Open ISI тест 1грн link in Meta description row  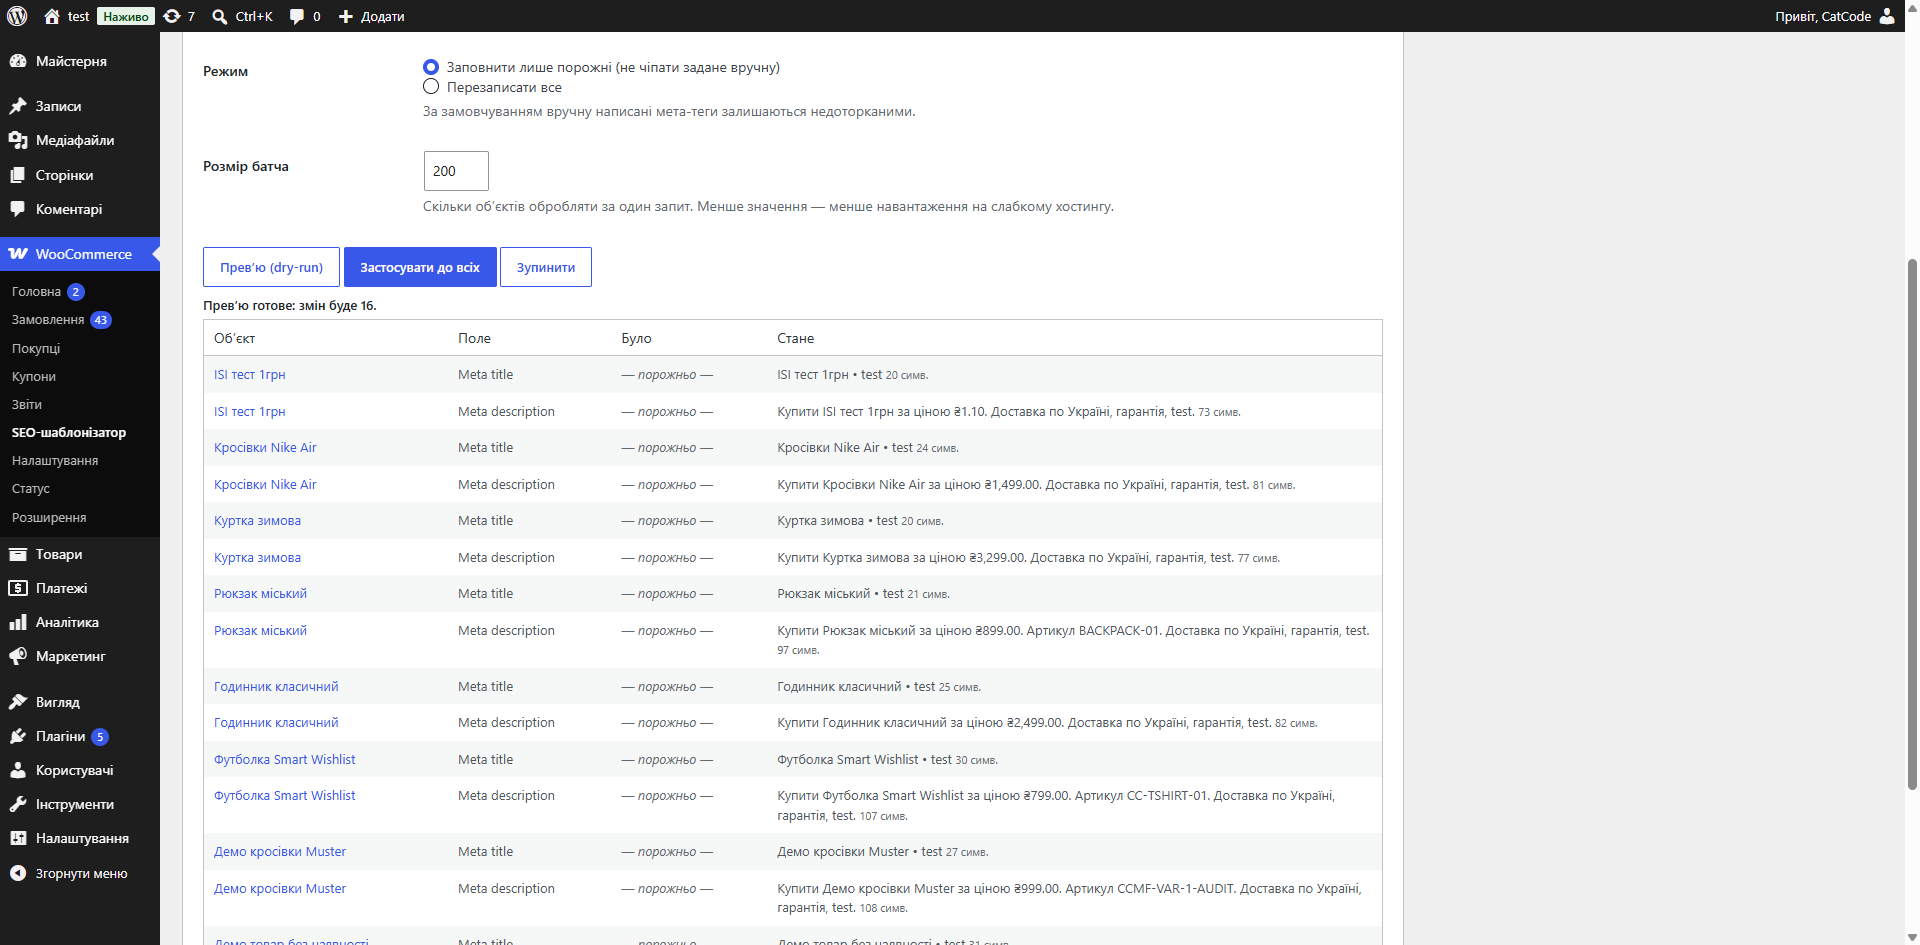tap(250, 411)
